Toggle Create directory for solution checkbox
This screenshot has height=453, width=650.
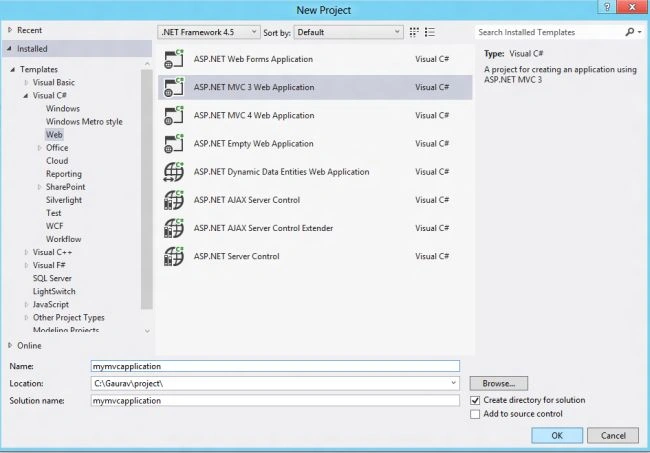pyautogui.click(x=475, y=400)
